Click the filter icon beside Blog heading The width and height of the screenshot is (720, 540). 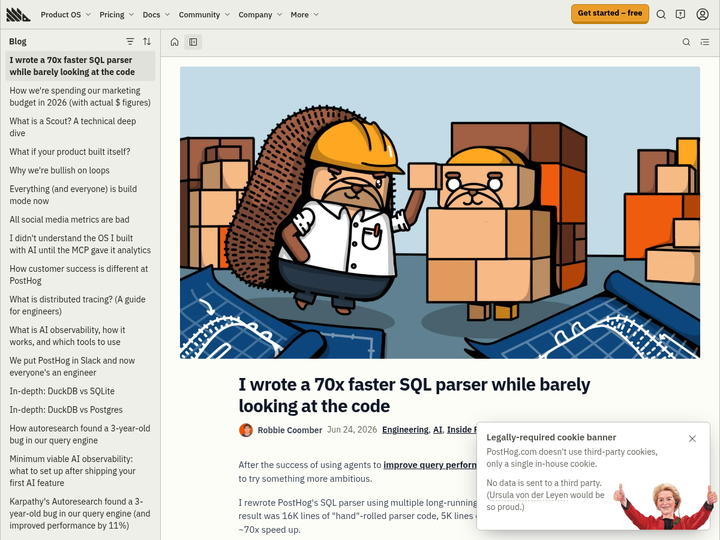[x=130, y=42]
